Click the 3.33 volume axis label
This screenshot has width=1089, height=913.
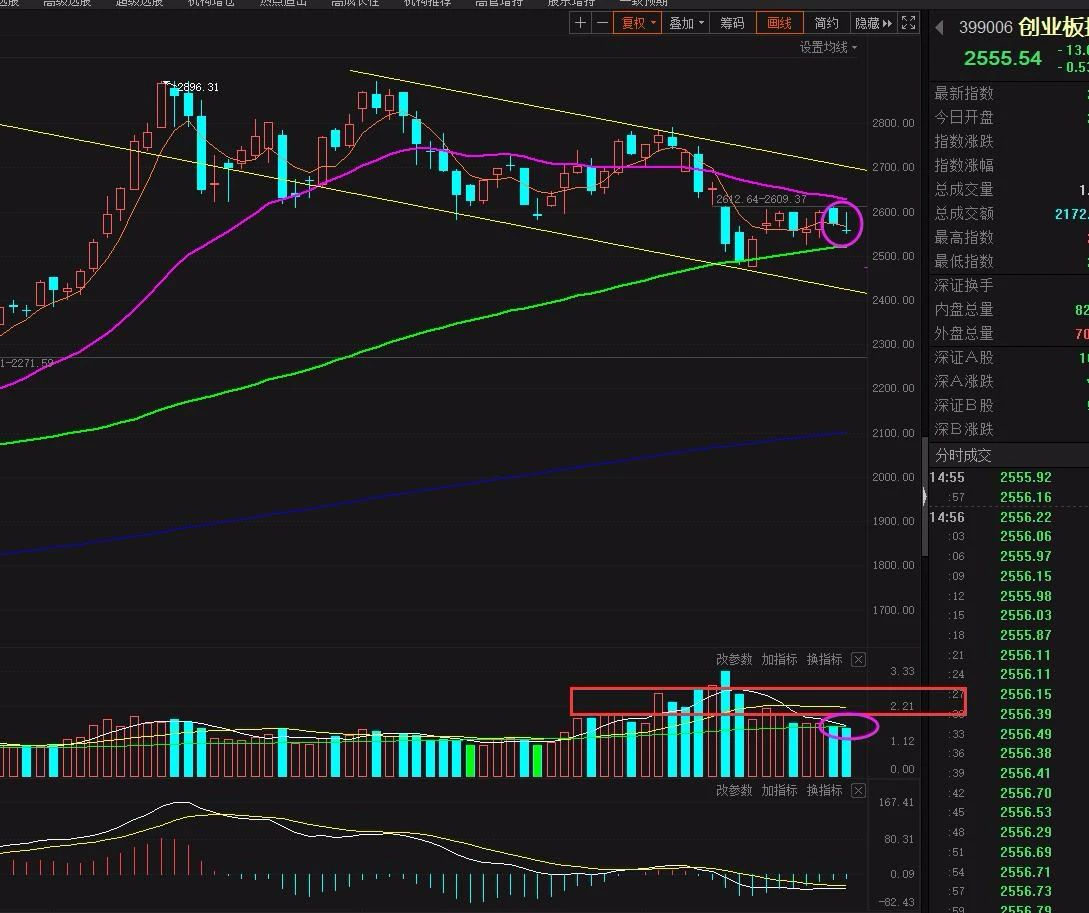902,671
